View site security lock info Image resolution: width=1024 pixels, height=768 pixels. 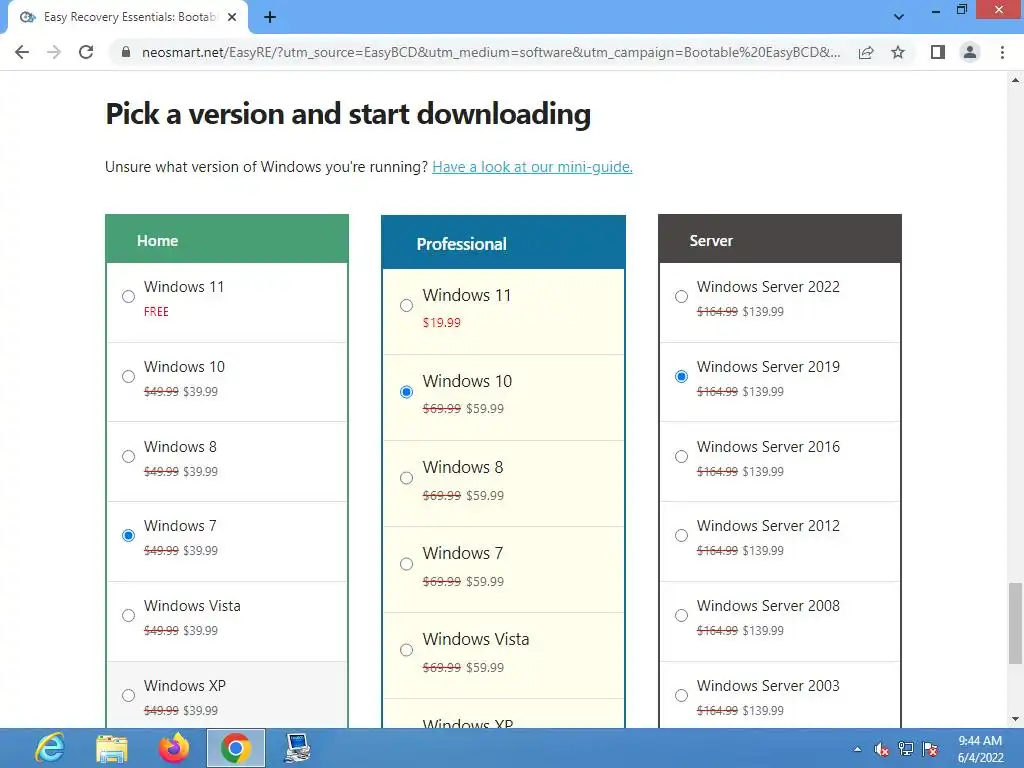tap(126, 52)
